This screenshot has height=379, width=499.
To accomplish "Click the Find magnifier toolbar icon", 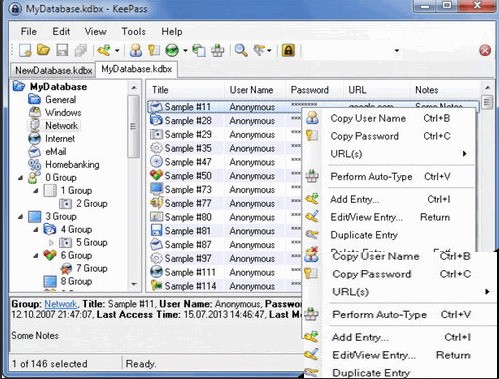I will pos(241,51).
